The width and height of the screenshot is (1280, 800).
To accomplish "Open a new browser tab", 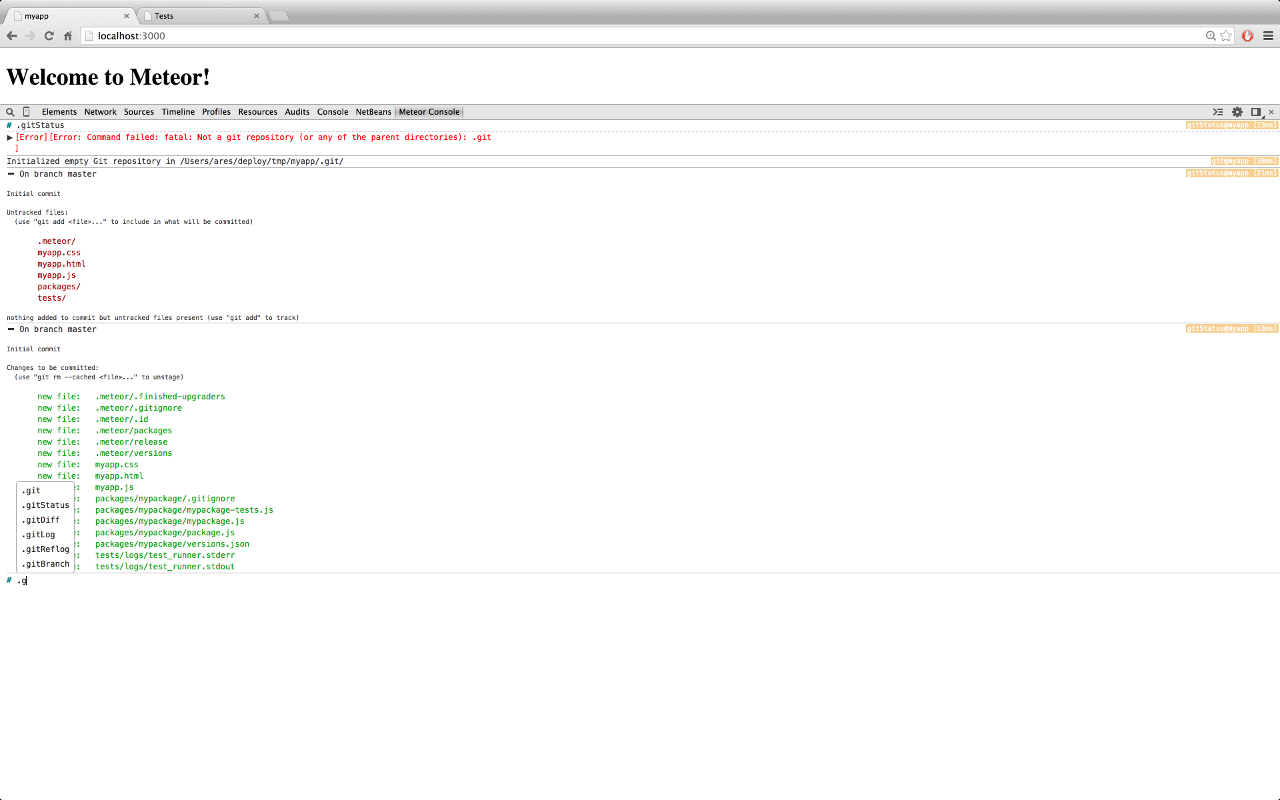I will pos(279,16).
